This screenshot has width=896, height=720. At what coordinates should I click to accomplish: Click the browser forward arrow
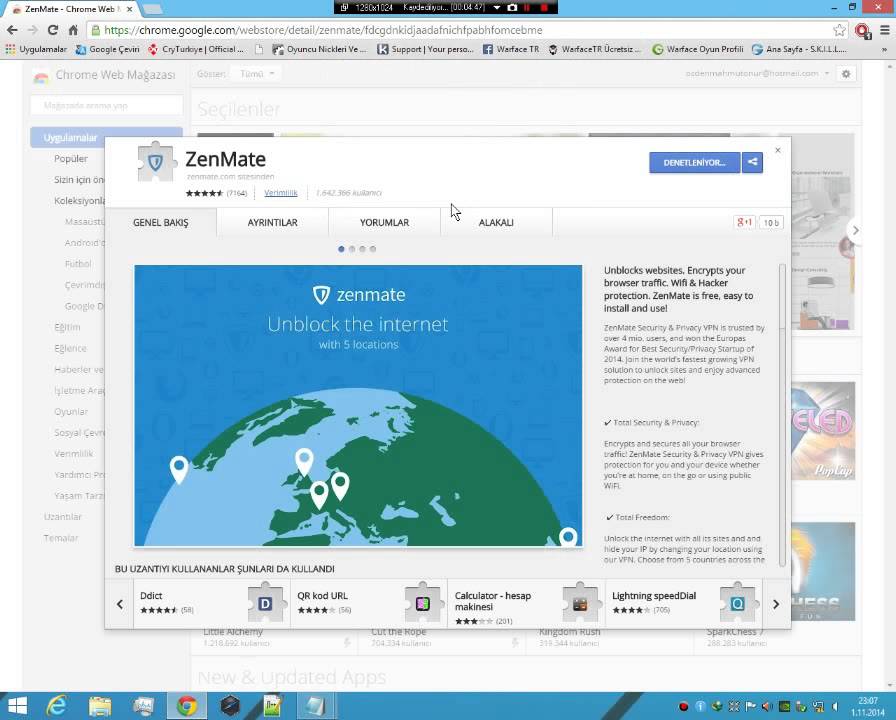point(33,30)
